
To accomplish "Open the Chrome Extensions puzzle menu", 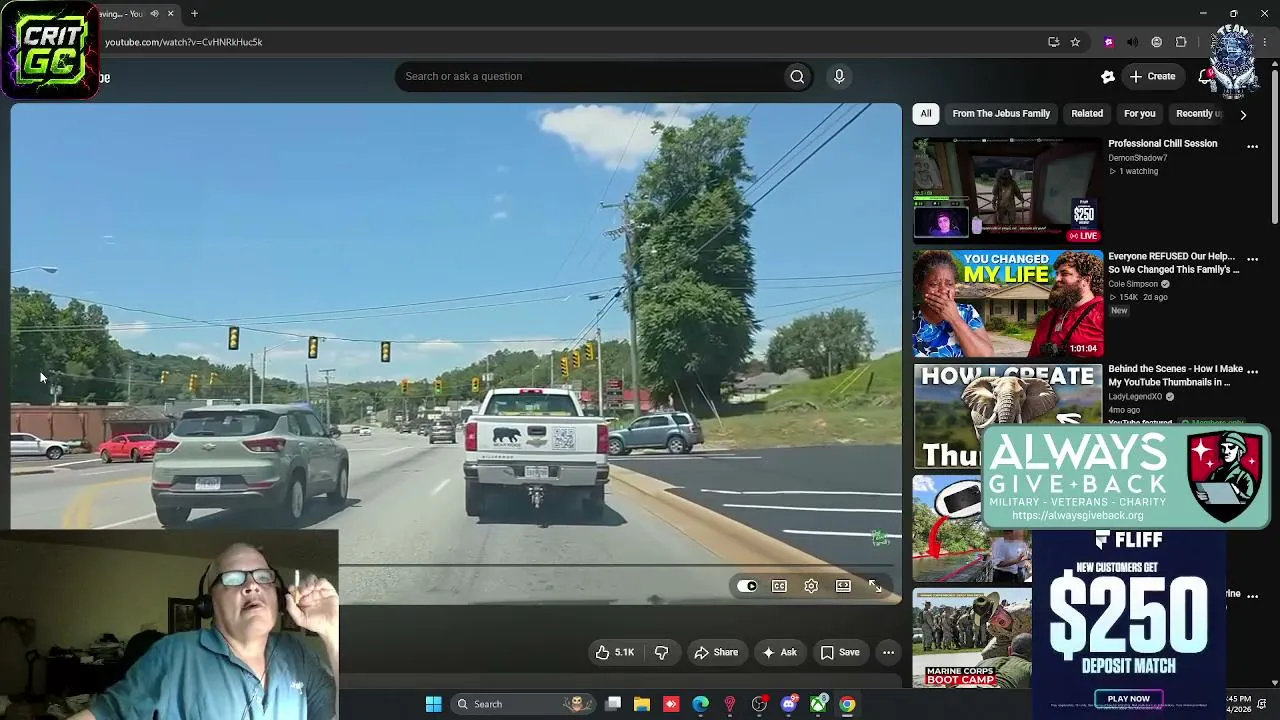I will [x=1181, y=42].
